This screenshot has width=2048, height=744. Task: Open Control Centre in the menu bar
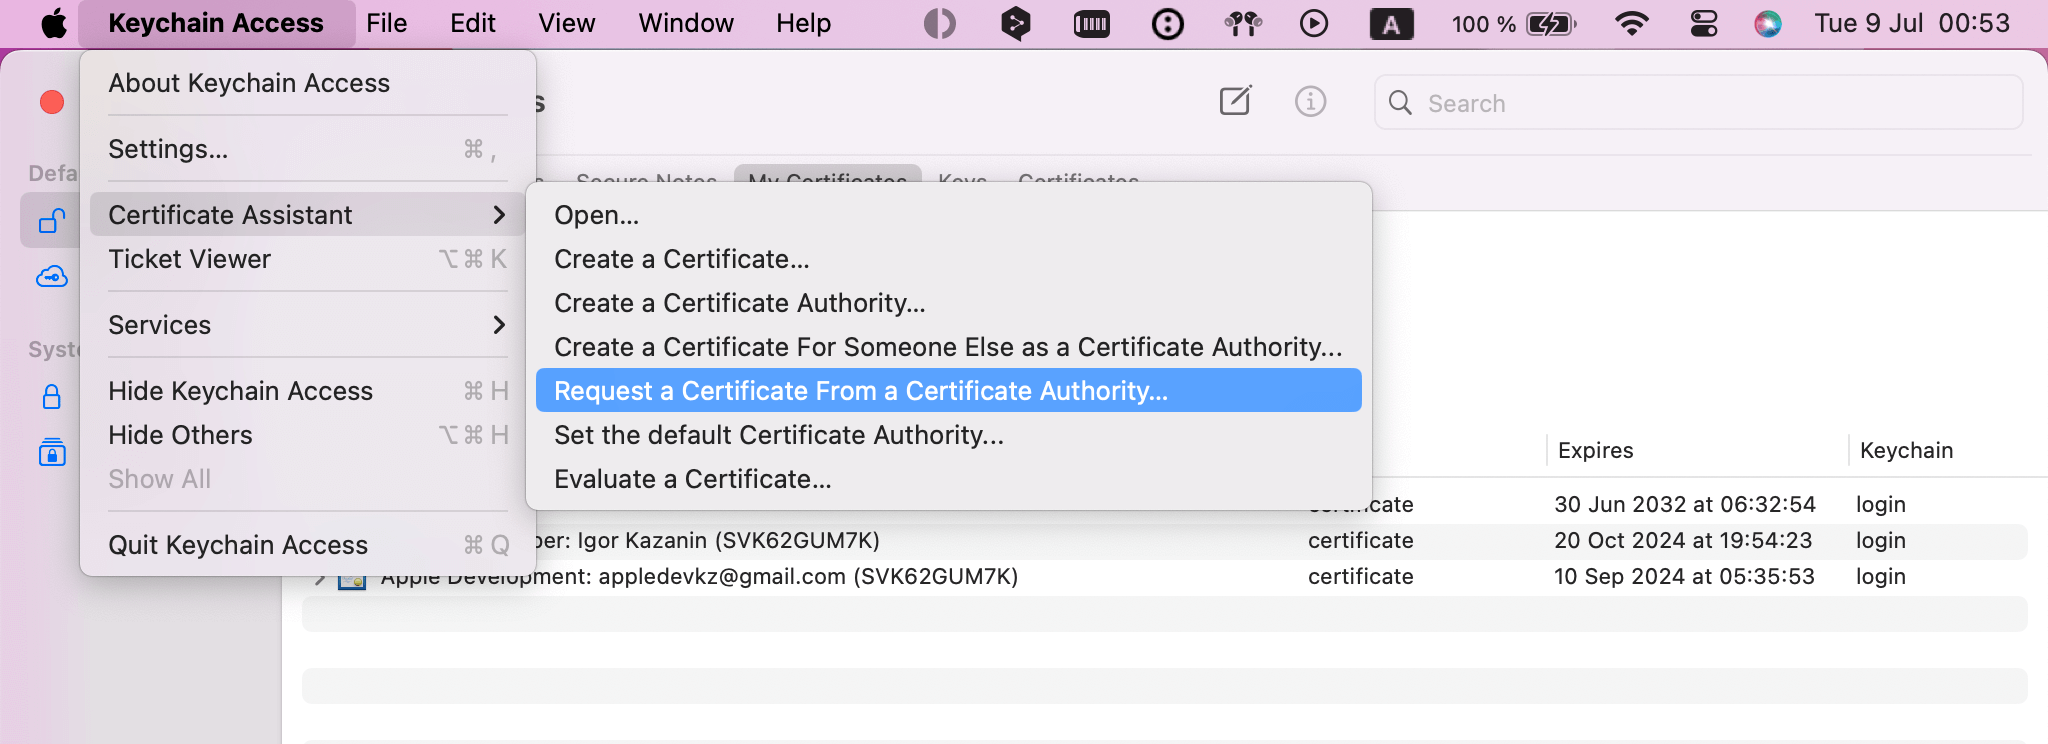click(x=1703, y=23)
